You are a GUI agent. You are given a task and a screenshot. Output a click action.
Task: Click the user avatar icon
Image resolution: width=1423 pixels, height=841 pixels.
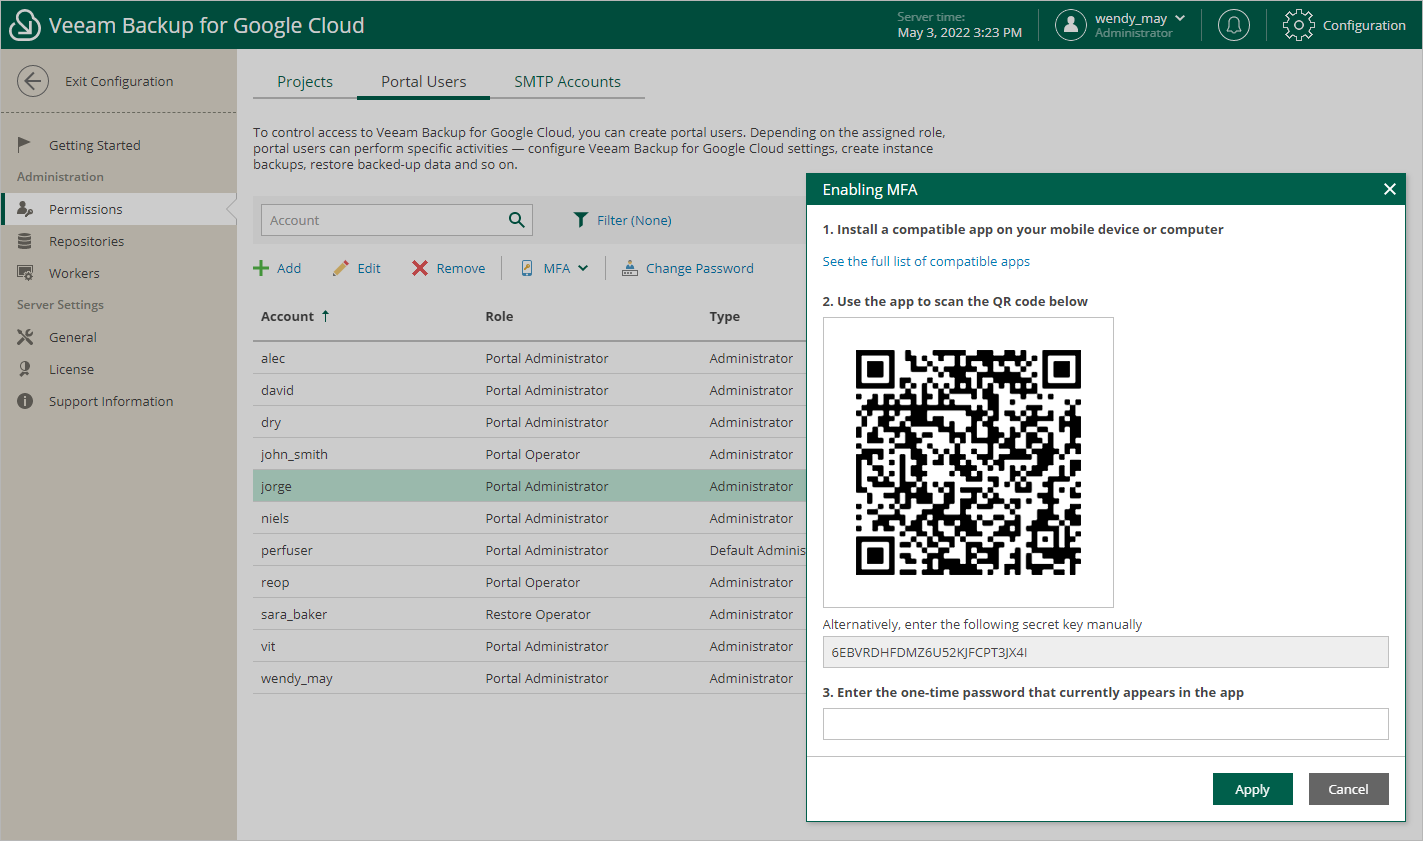(1071, 25)
